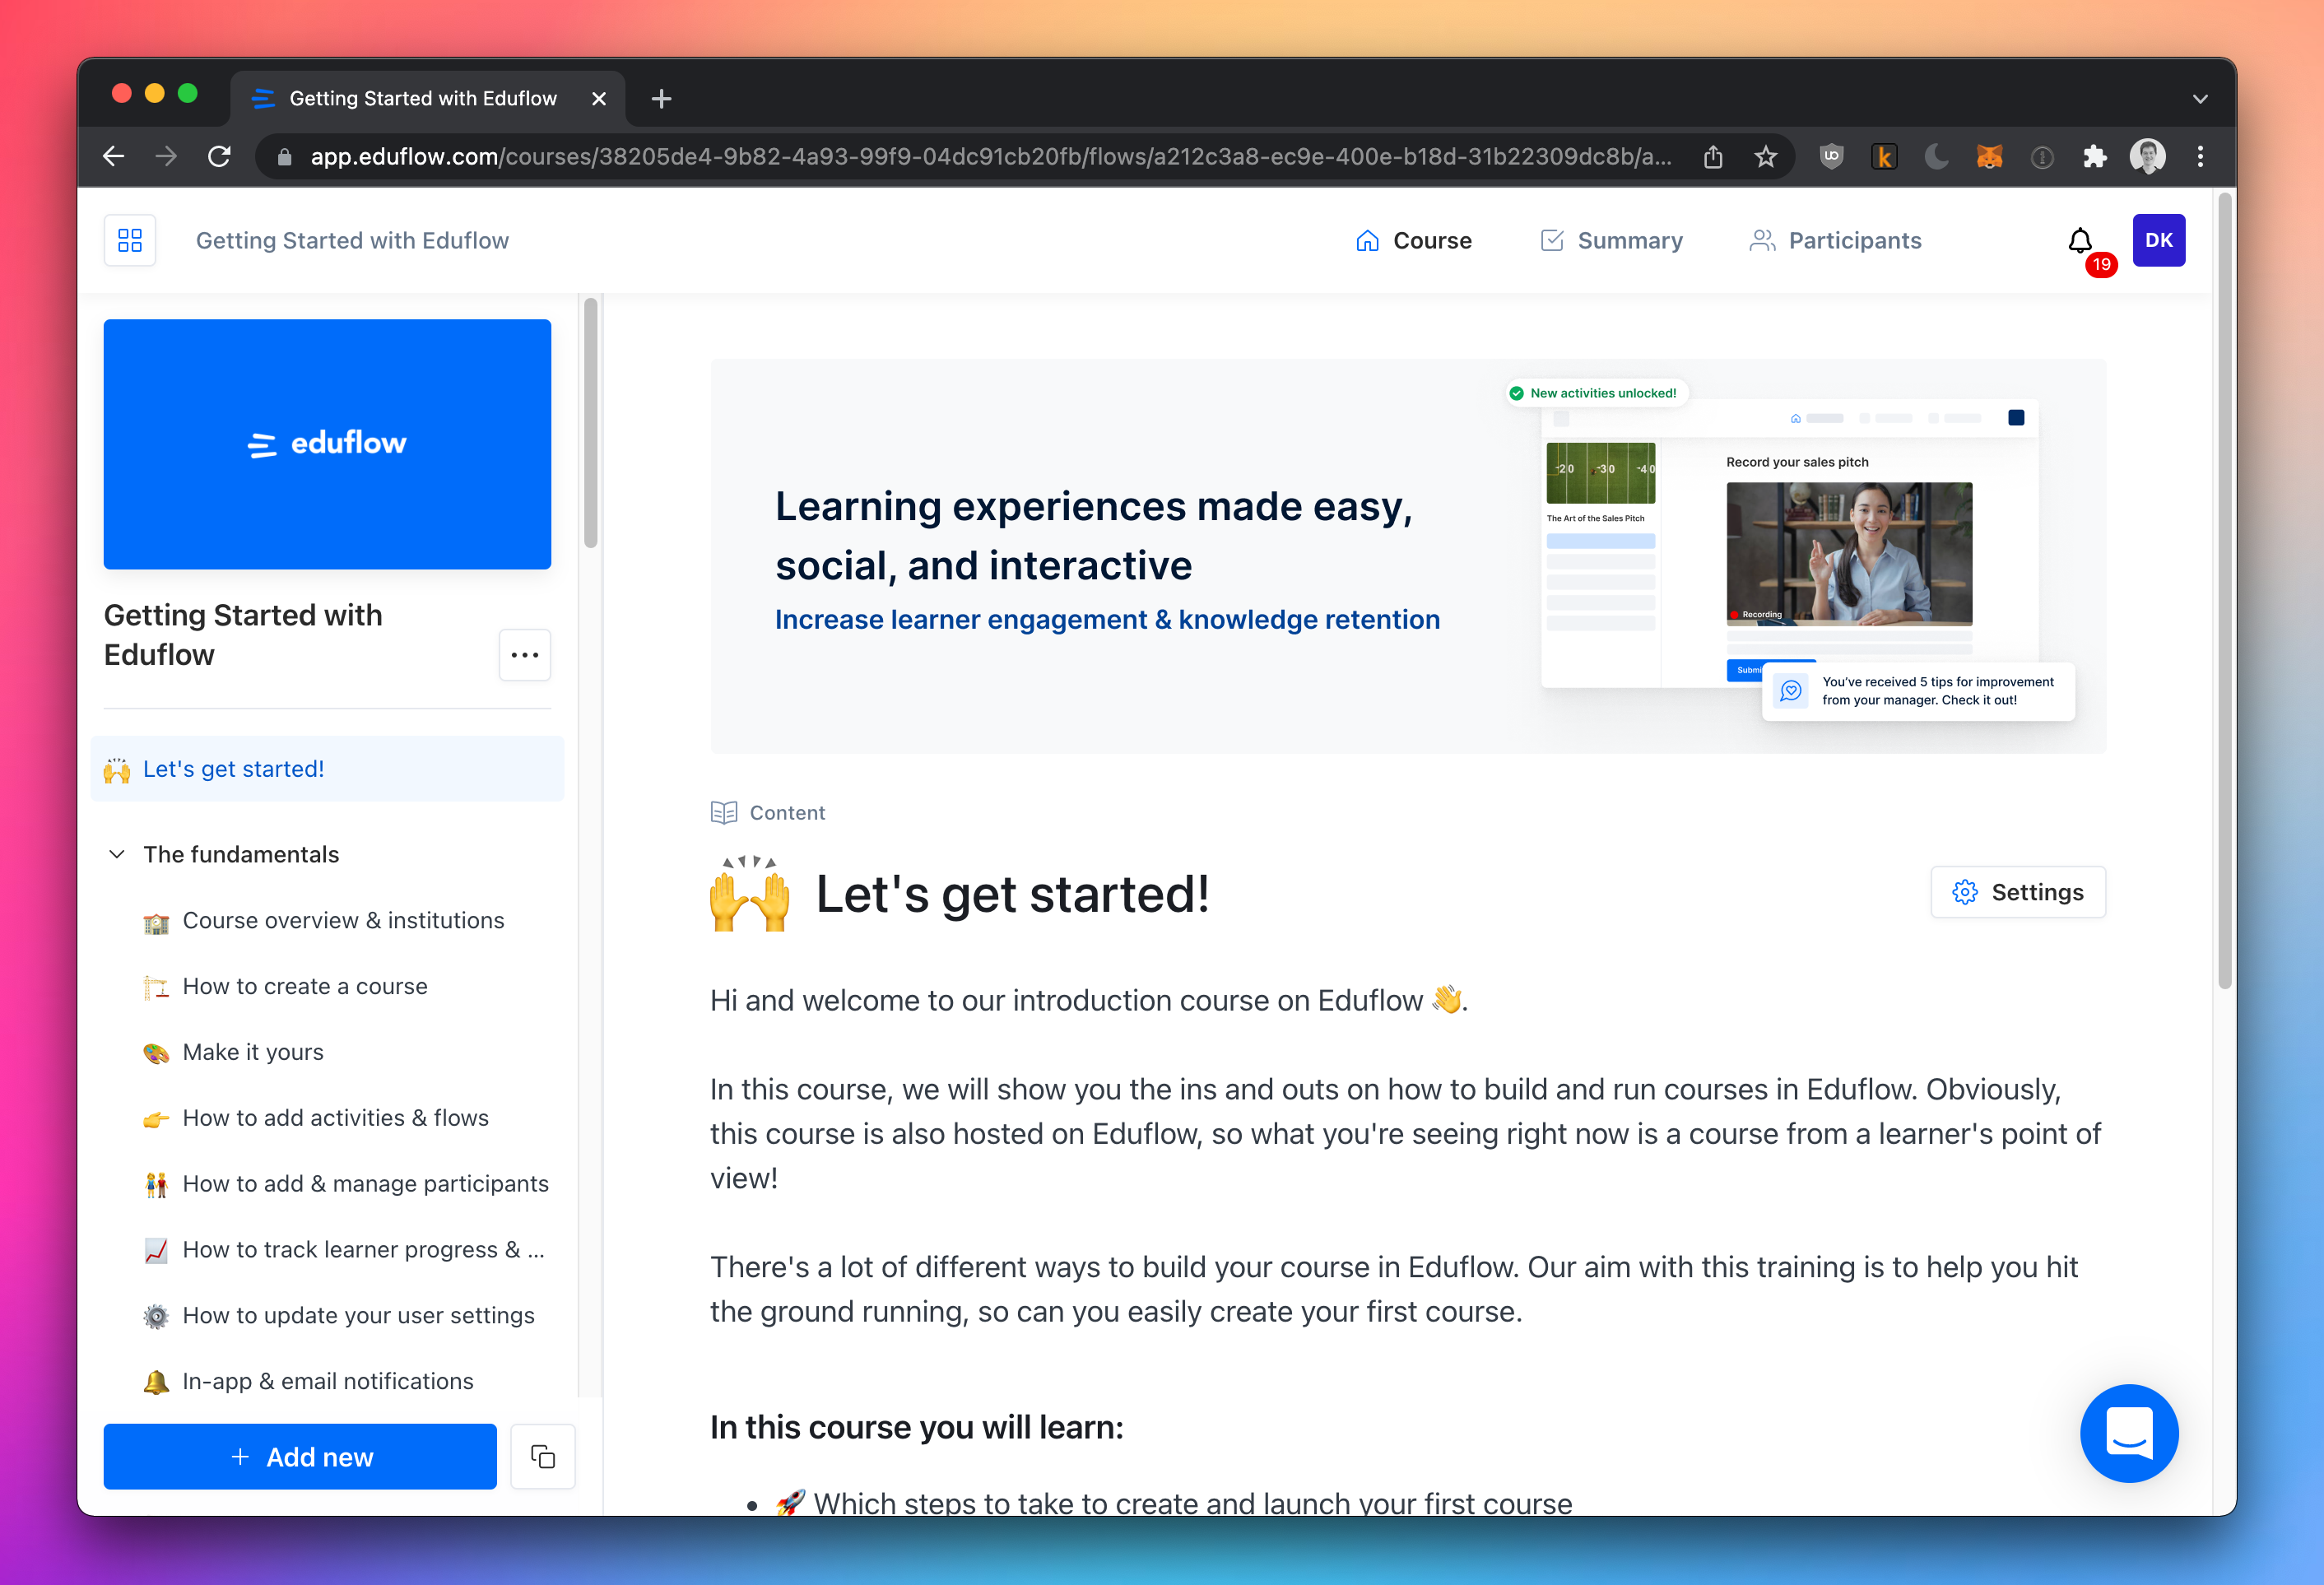
Task: Open the orange K extension icon
Action: pyautogui.click(x=1884, y=157)
